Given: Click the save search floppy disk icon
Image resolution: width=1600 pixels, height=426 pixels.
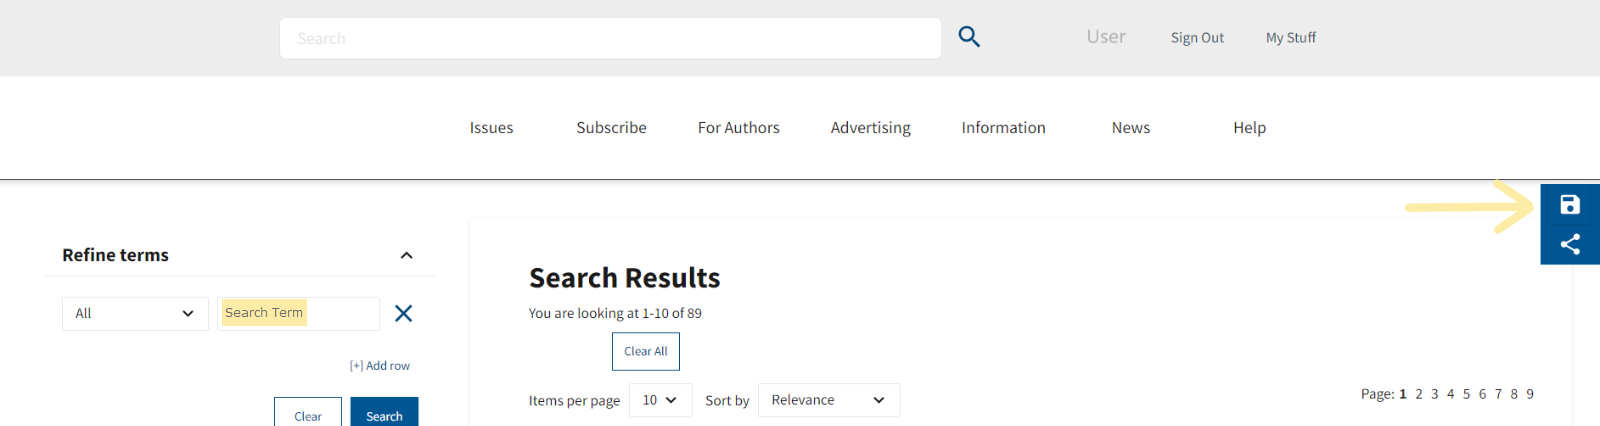Looking at the screenshot, I should pyautogui.click(x=1570, y=205).
